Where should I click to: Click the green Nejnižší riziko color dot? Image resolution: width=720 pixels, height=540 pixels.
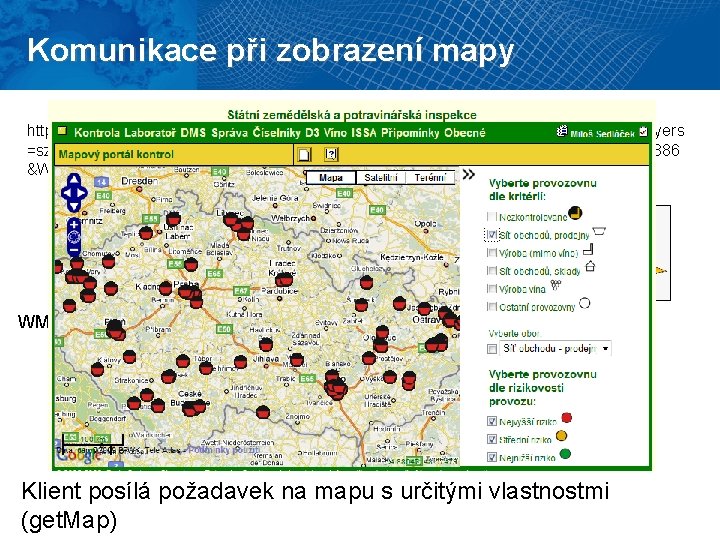click(x=565, y=454)
